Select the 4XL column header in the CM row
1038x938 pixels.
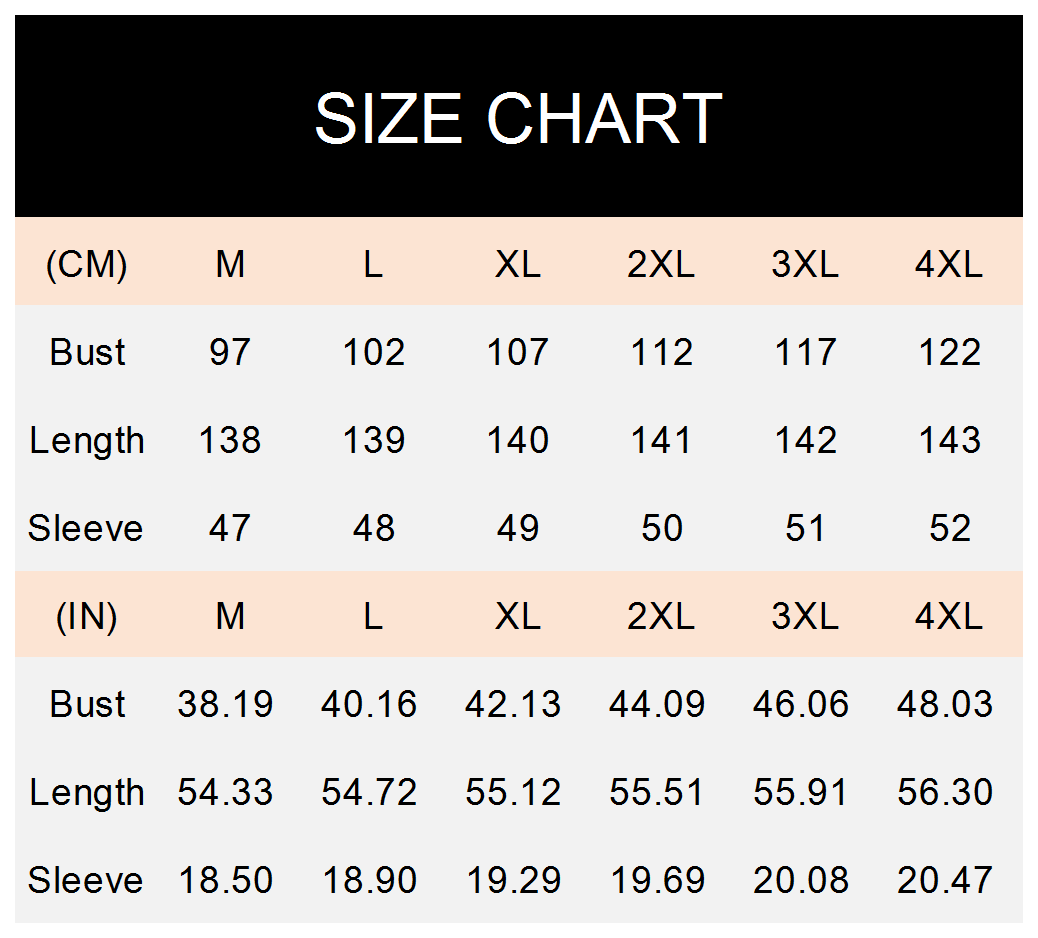[x=948, y=264]
